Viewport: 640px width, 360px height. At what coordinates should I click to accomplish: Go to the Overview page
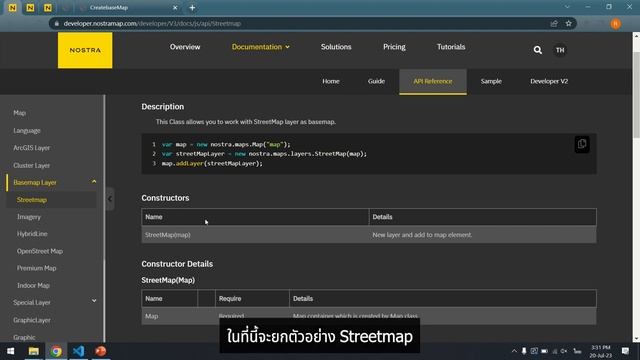[x=185, y=47]
